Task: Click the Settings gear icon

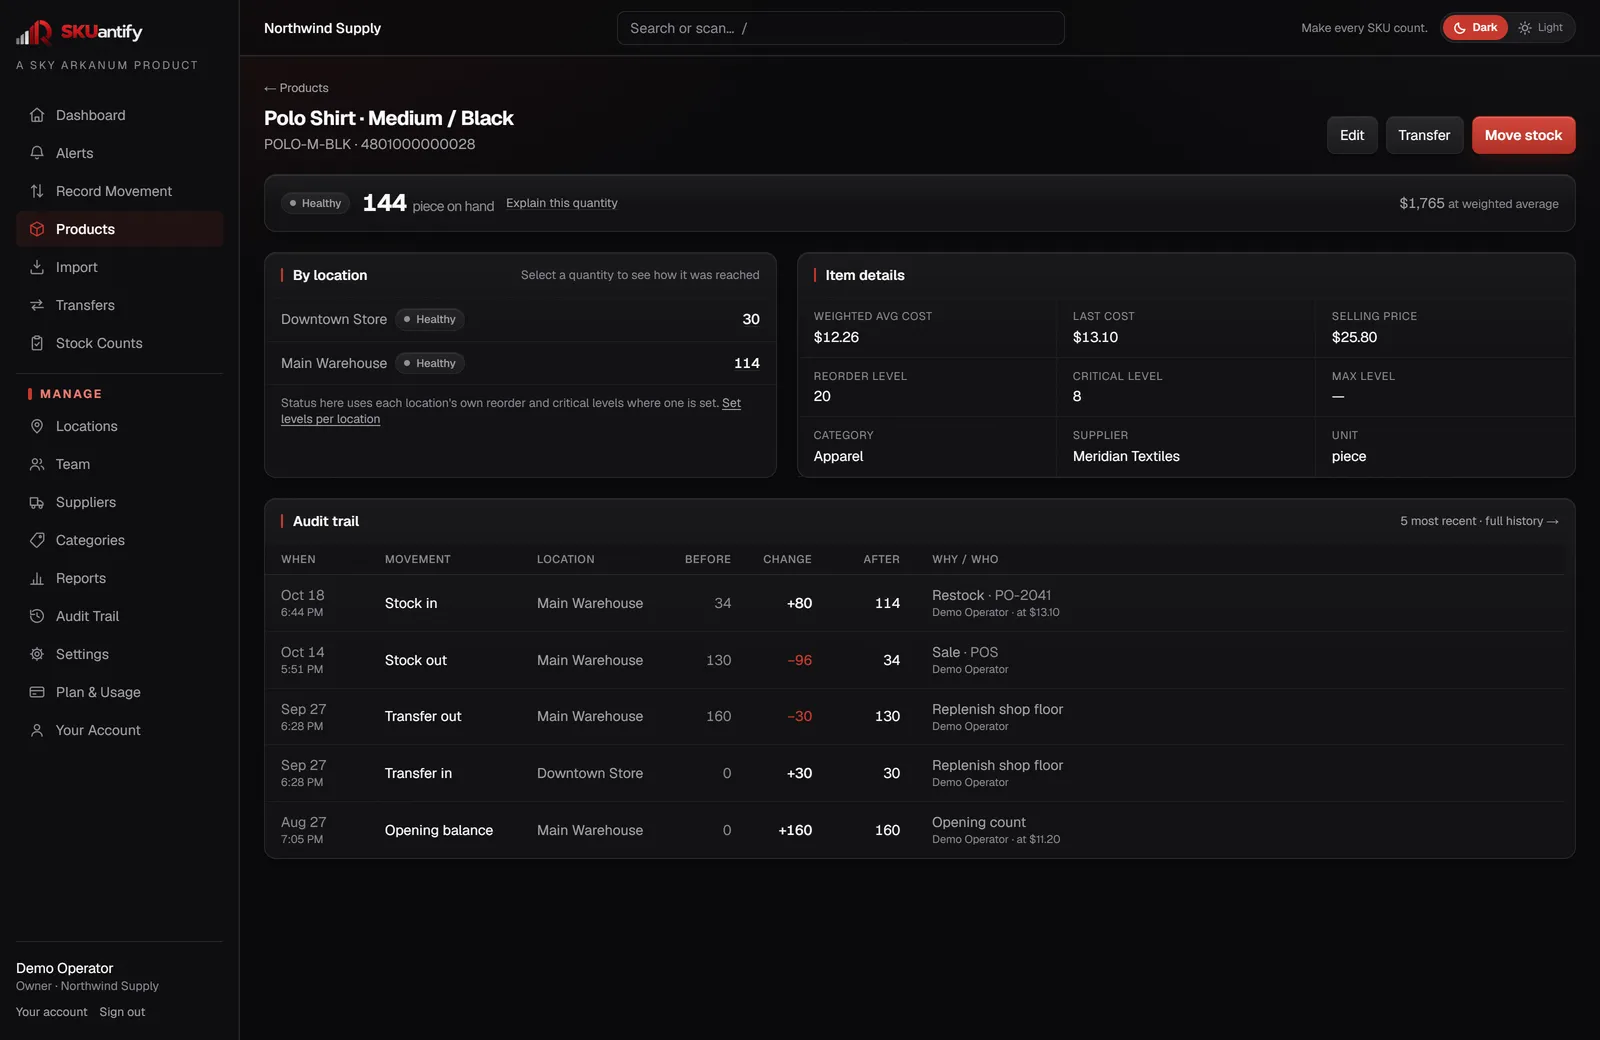Action: click(x=37, y=654)
